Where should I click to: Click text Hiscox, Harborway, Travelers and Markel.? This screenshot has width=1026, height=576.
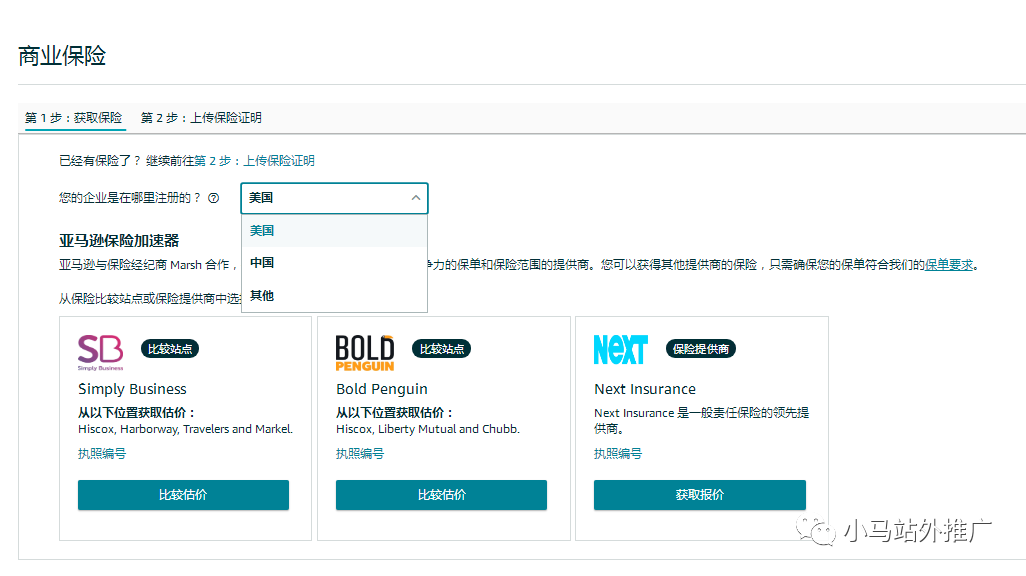coord(185,429)
